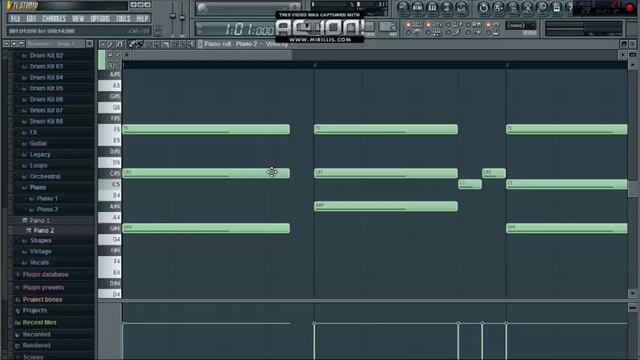Click the render audio shortcut icon
Screen dimensions: 640x360
click(x=513, y=8)
